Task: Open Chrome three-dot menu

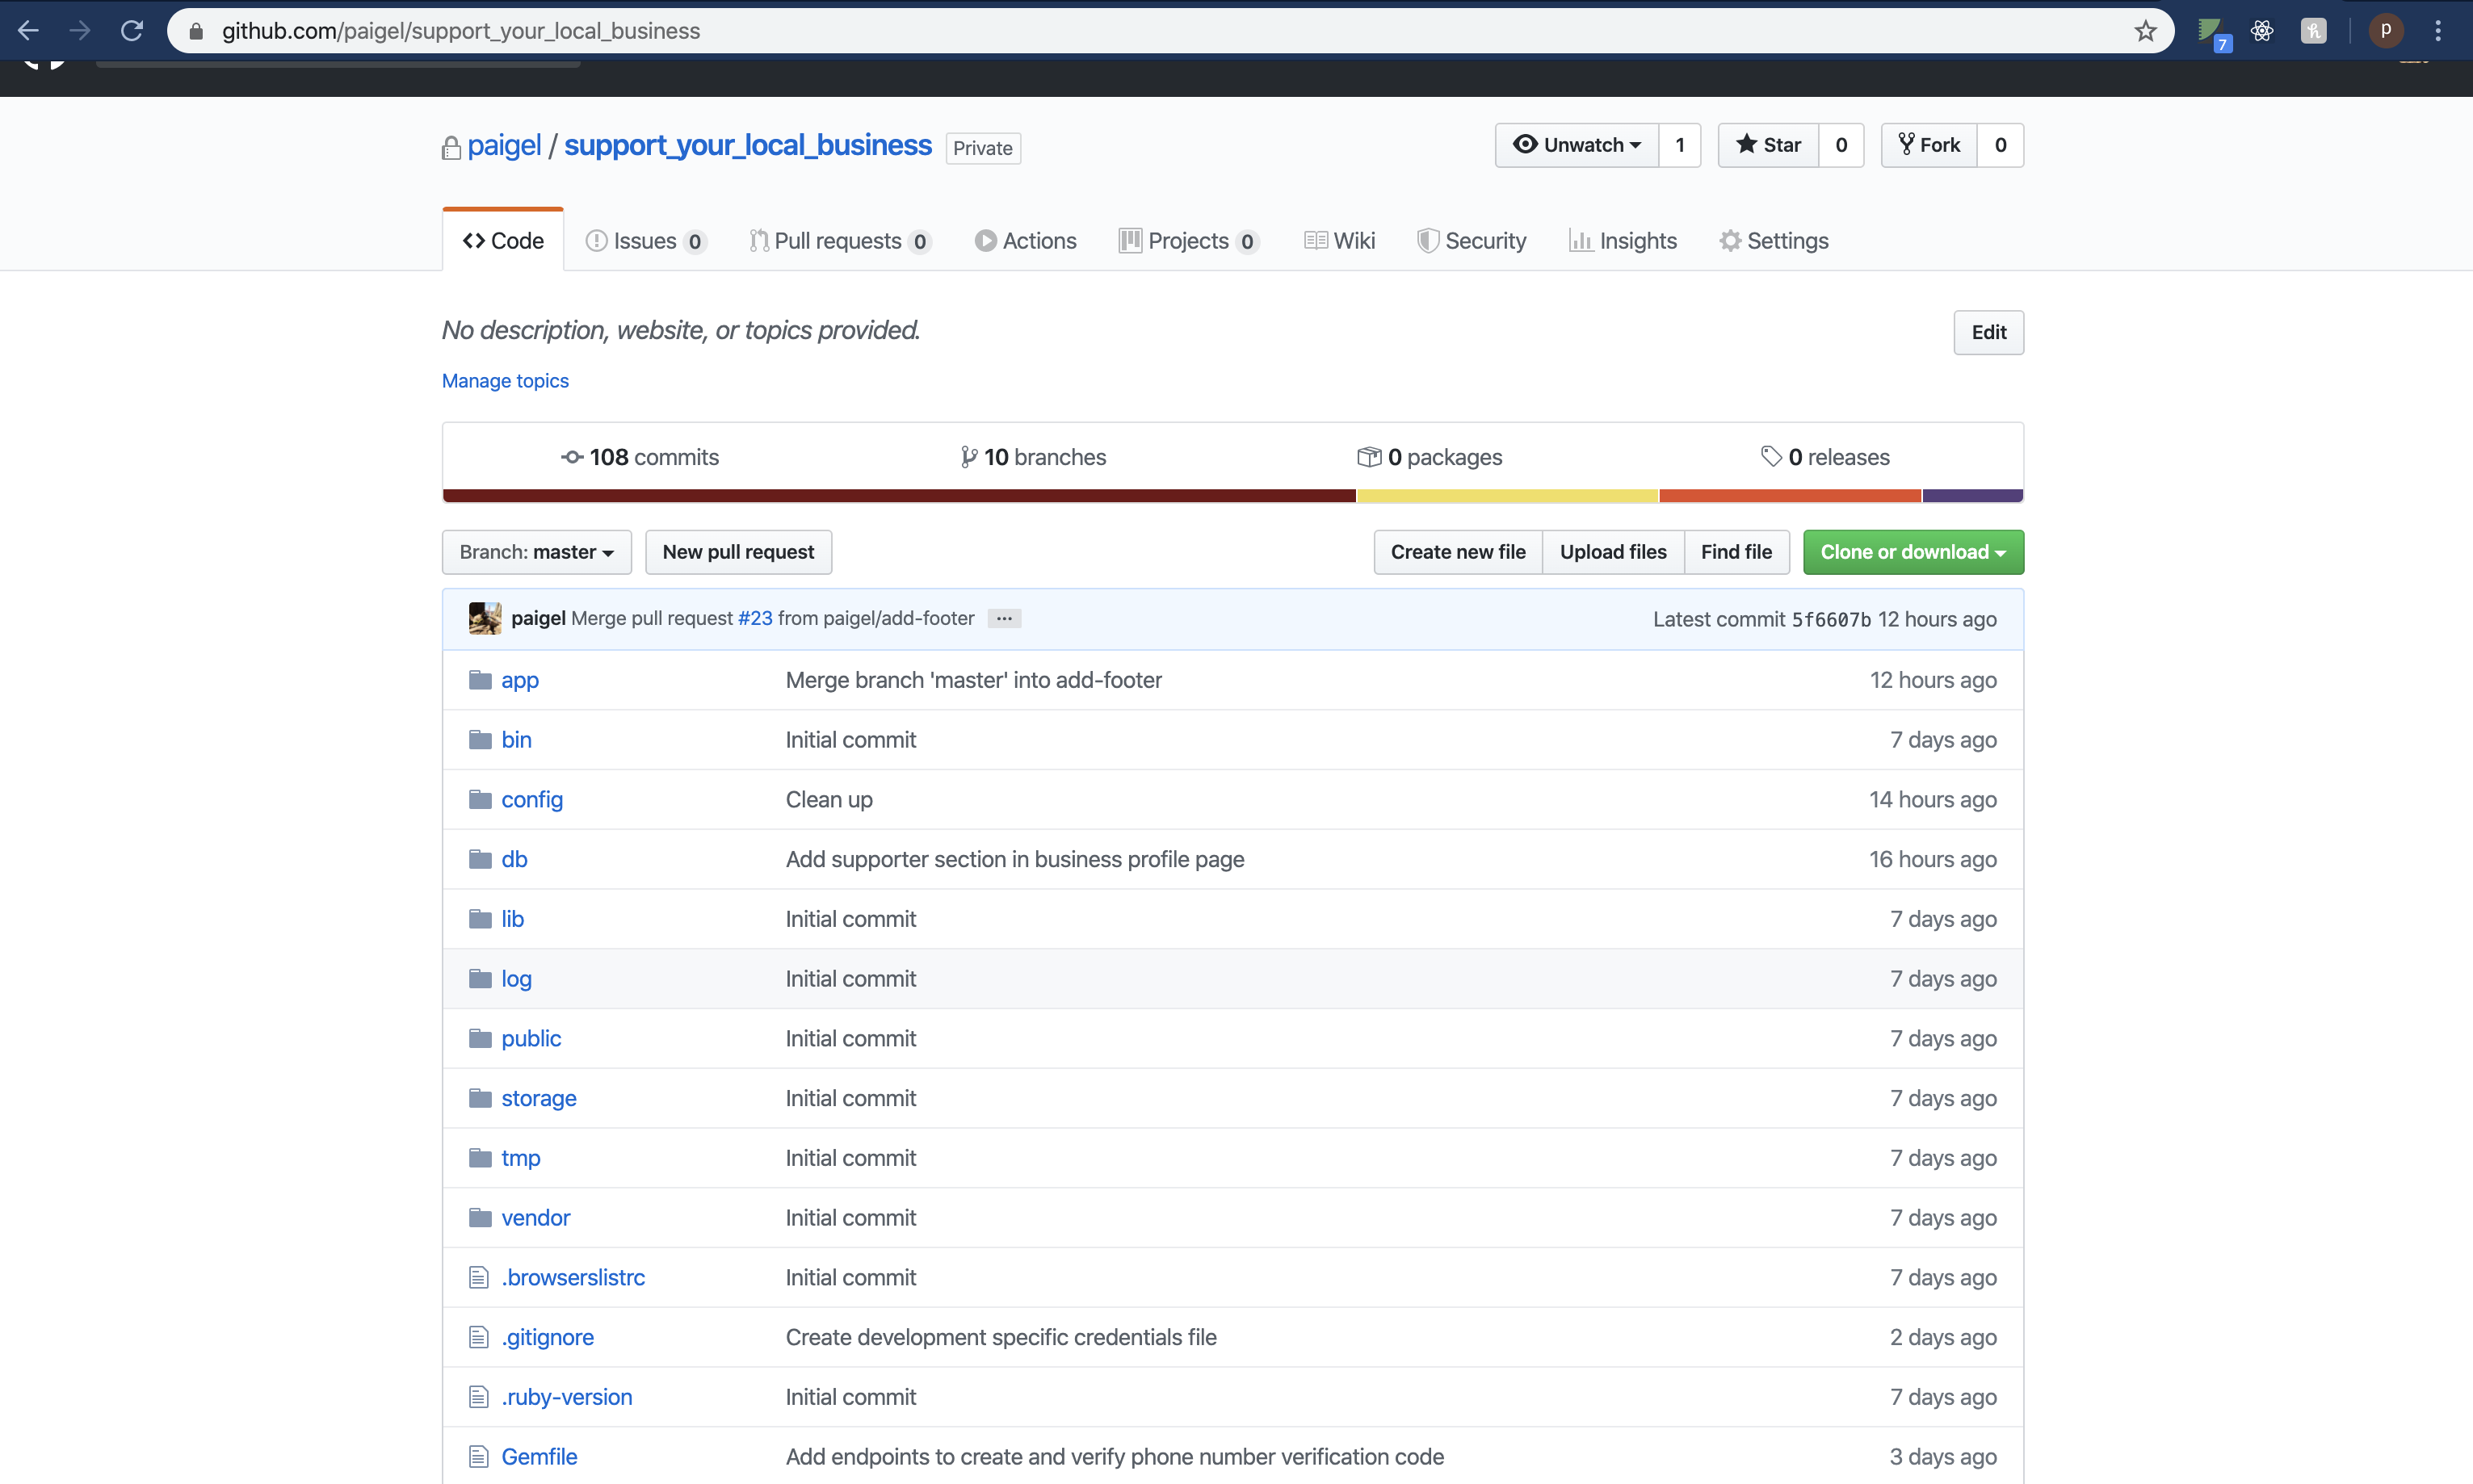Action: pyautogui.click(x=2438, y=31)
